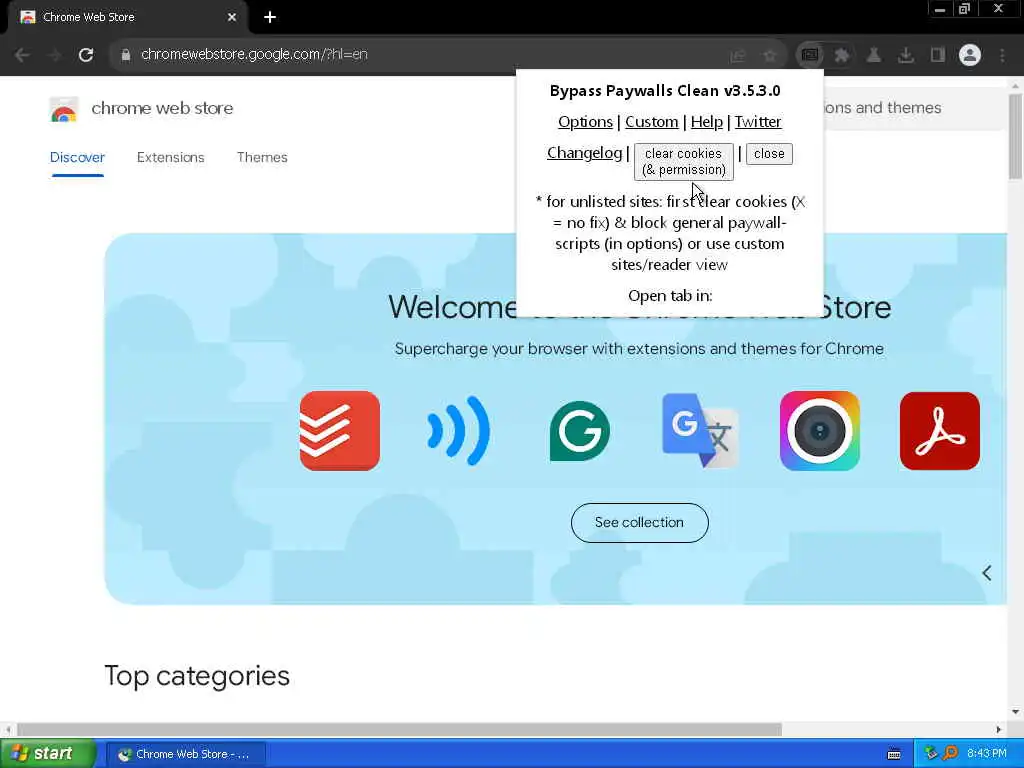The height and width of the screenshot is (768, 1024).
Task: Close the Chrome Web Store tab
Action: (232, 17)
